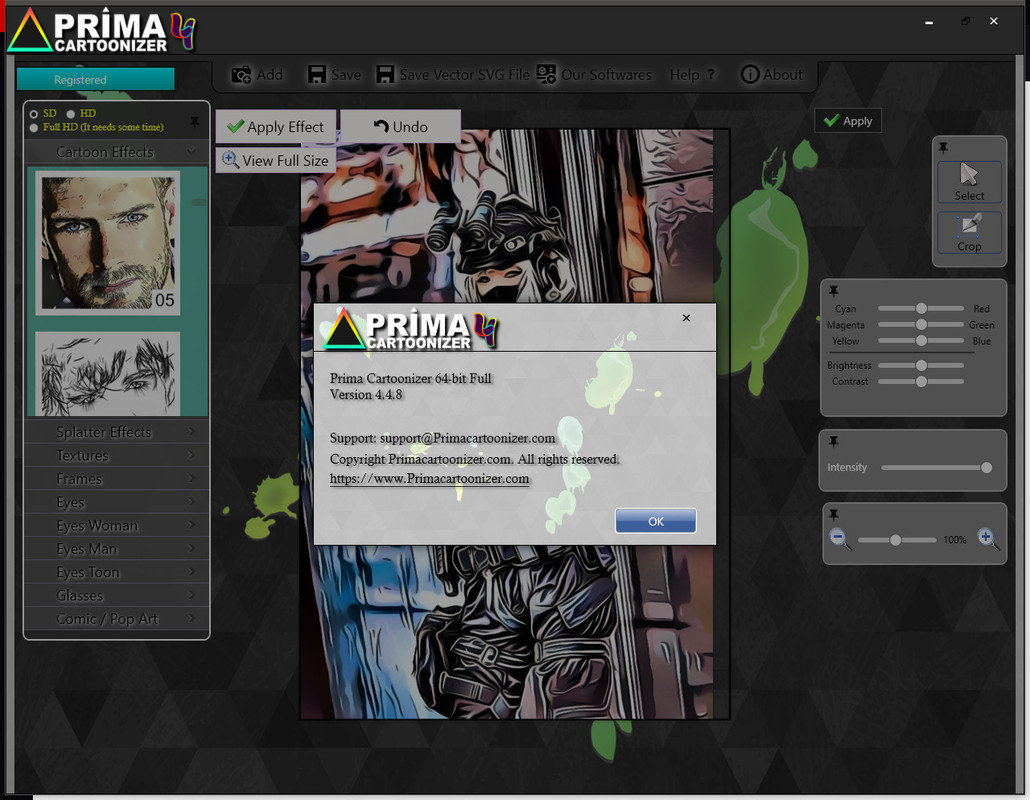
Task: Click the pin icon in the effects panel
Action: [x=194, y=122]
